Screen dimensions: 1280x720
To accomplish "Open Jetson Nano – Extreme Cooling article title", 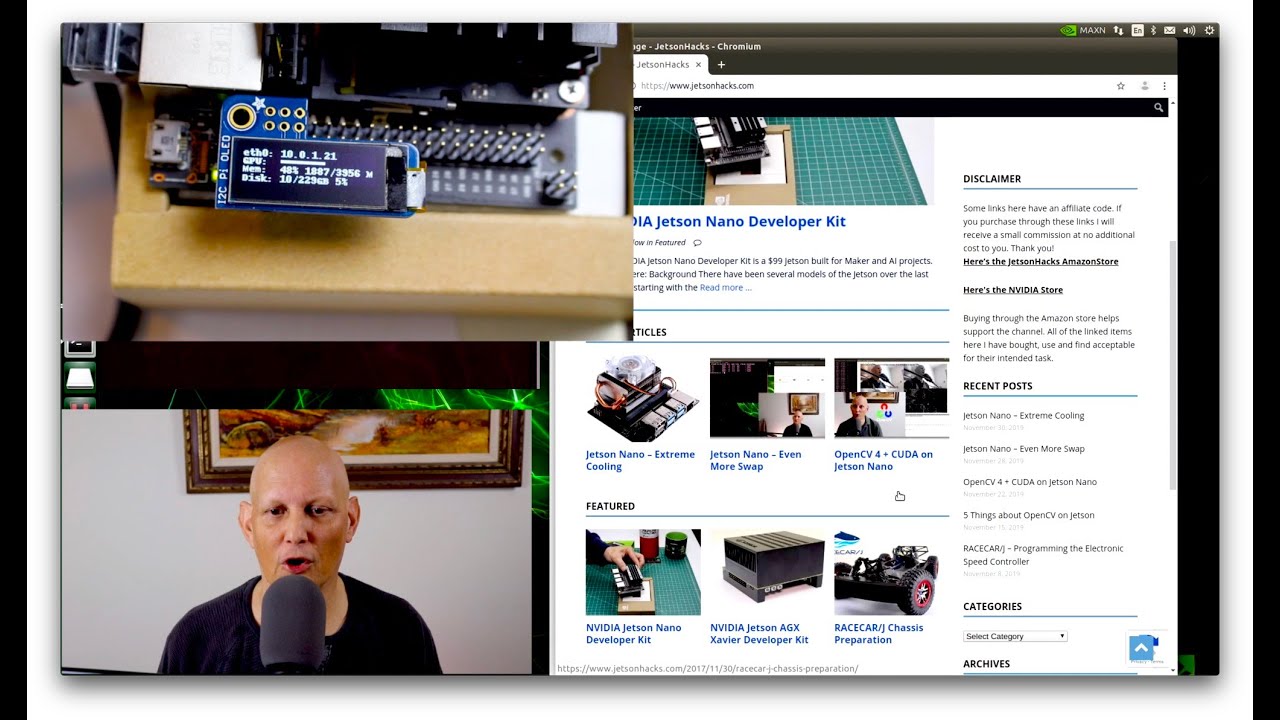I will click(640, 460).
